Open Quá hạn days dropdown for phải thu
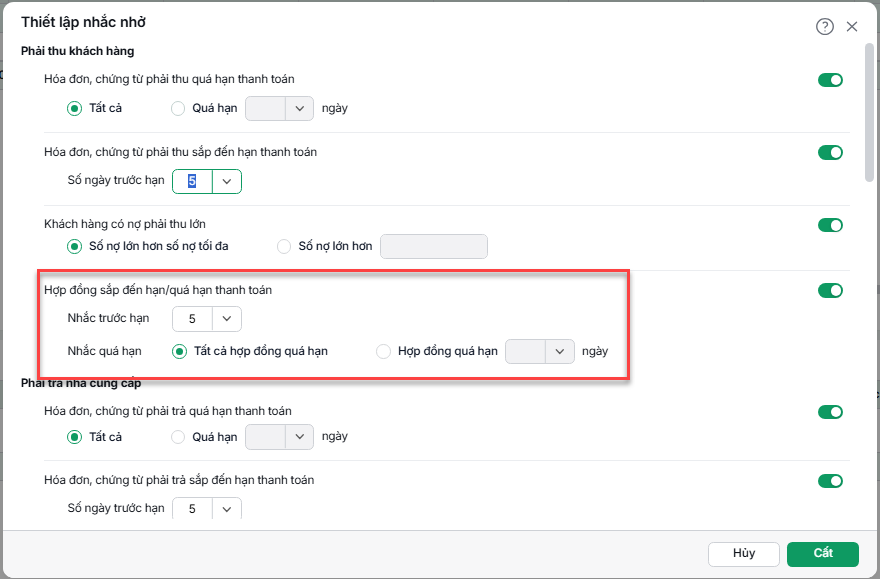Screen dimensions: 880x579 [299, 109]
